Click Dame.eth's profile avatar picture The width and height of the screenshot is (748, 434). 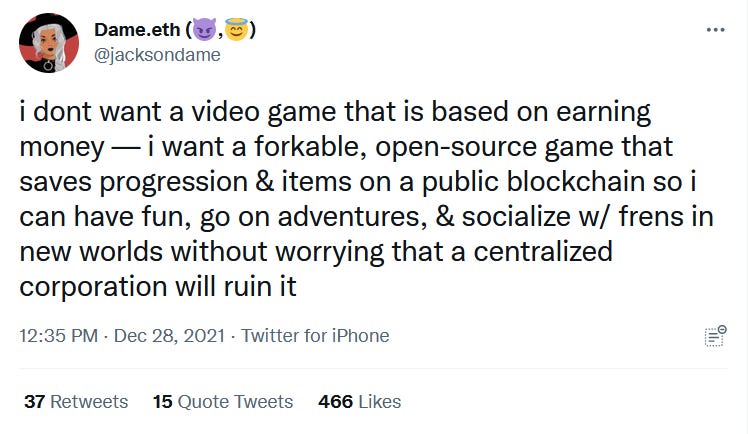[x=49, y=43]
